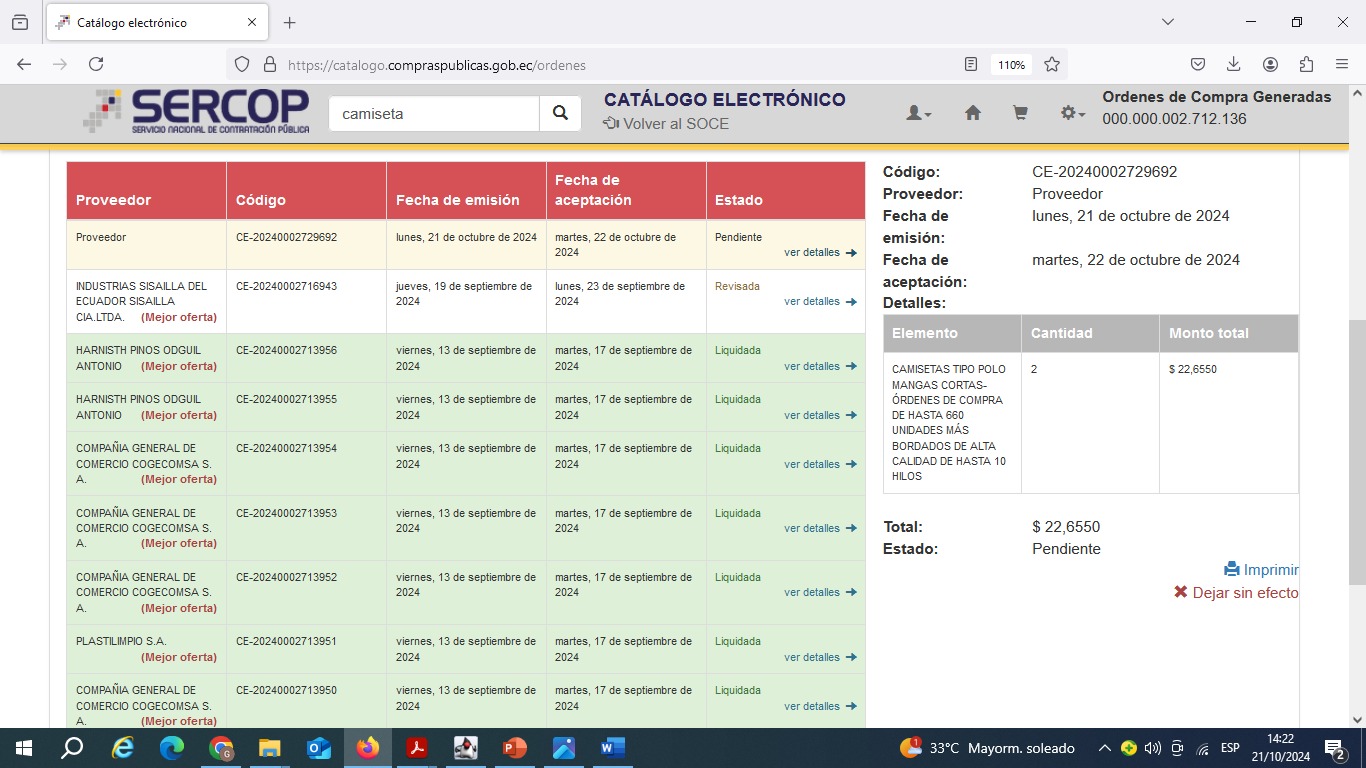Open Firefox downloads panel

[1234, 64]
